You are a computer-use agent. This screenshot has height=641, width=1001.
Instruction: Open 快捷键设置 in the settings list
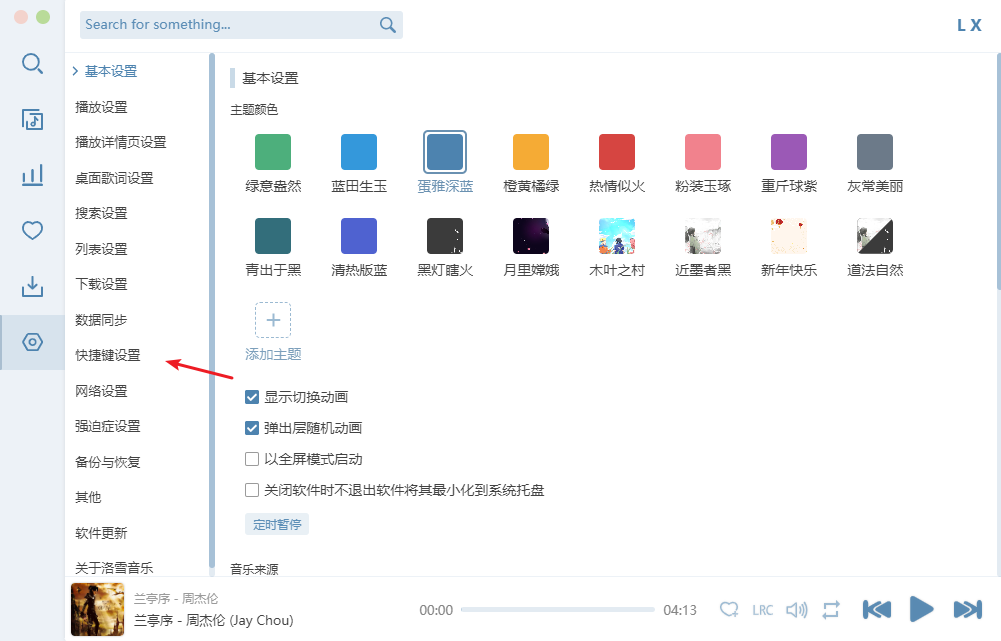[108, 355]
